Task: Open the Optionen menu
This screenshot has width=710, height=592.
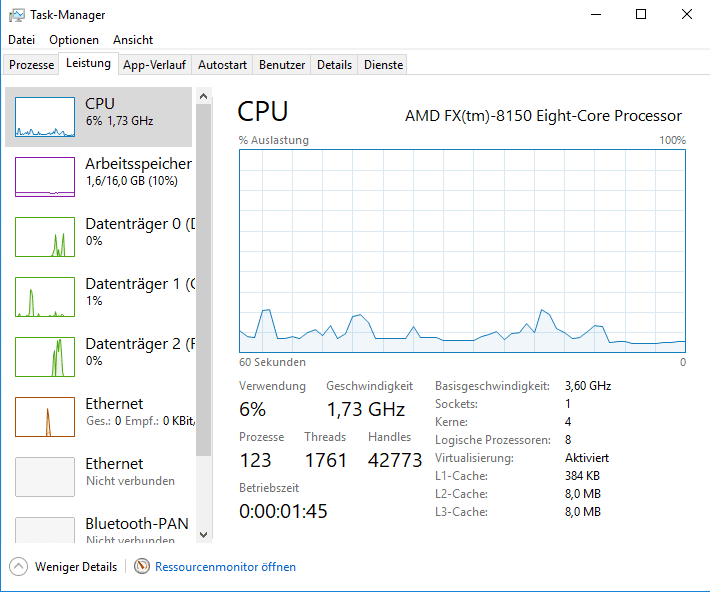Action: tap(74, 40)
